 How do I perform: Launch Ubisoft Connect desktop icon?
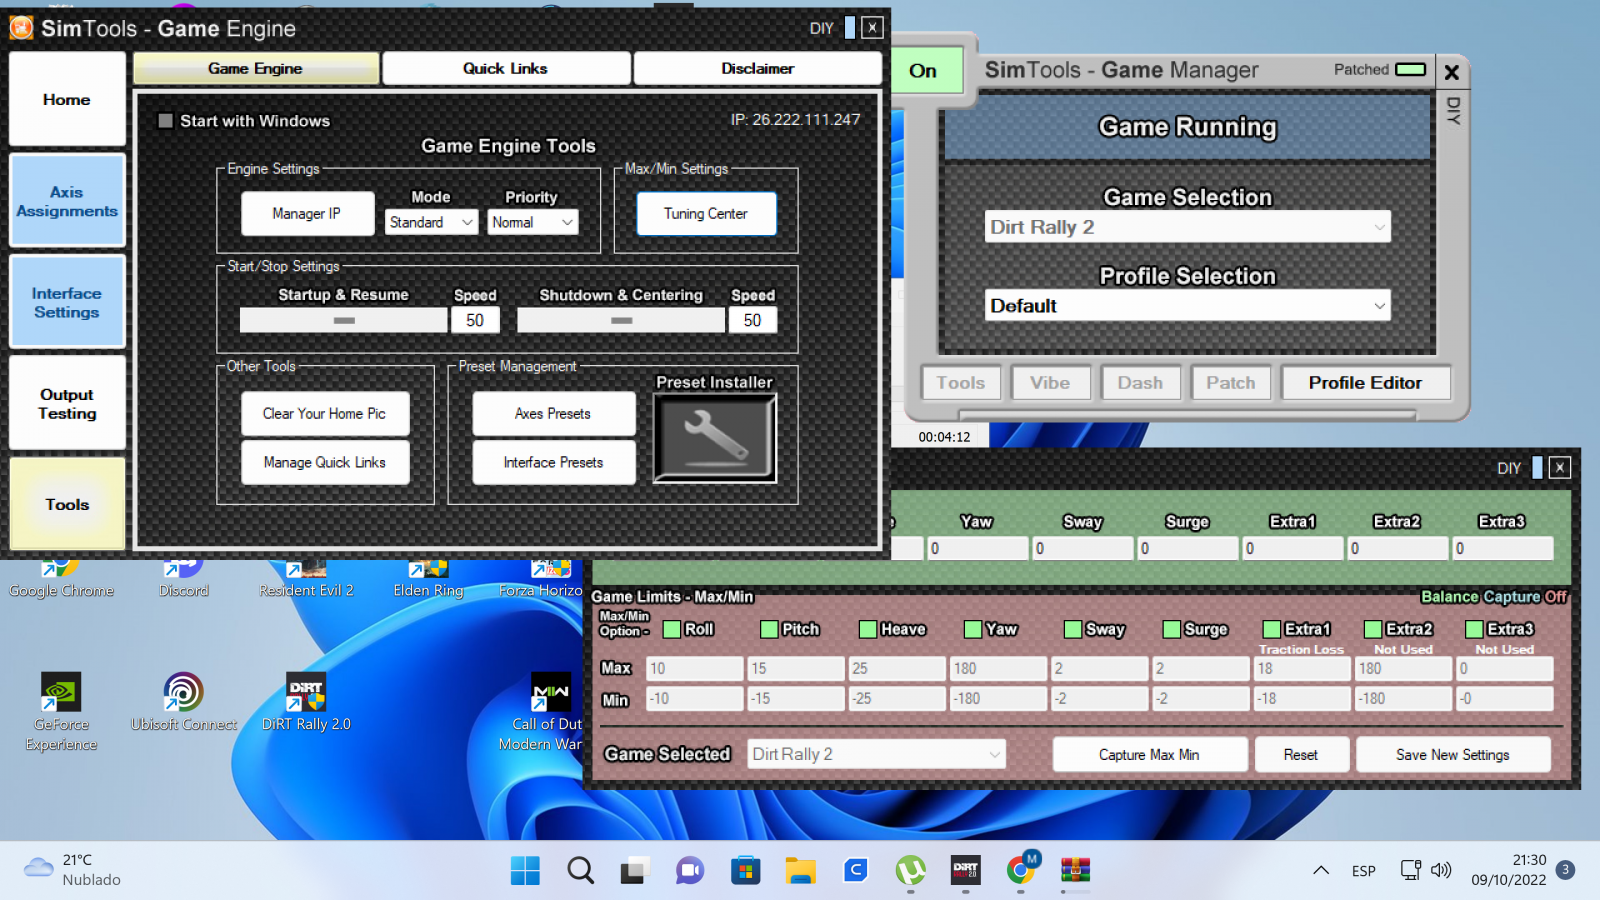(x=184, y=702)
